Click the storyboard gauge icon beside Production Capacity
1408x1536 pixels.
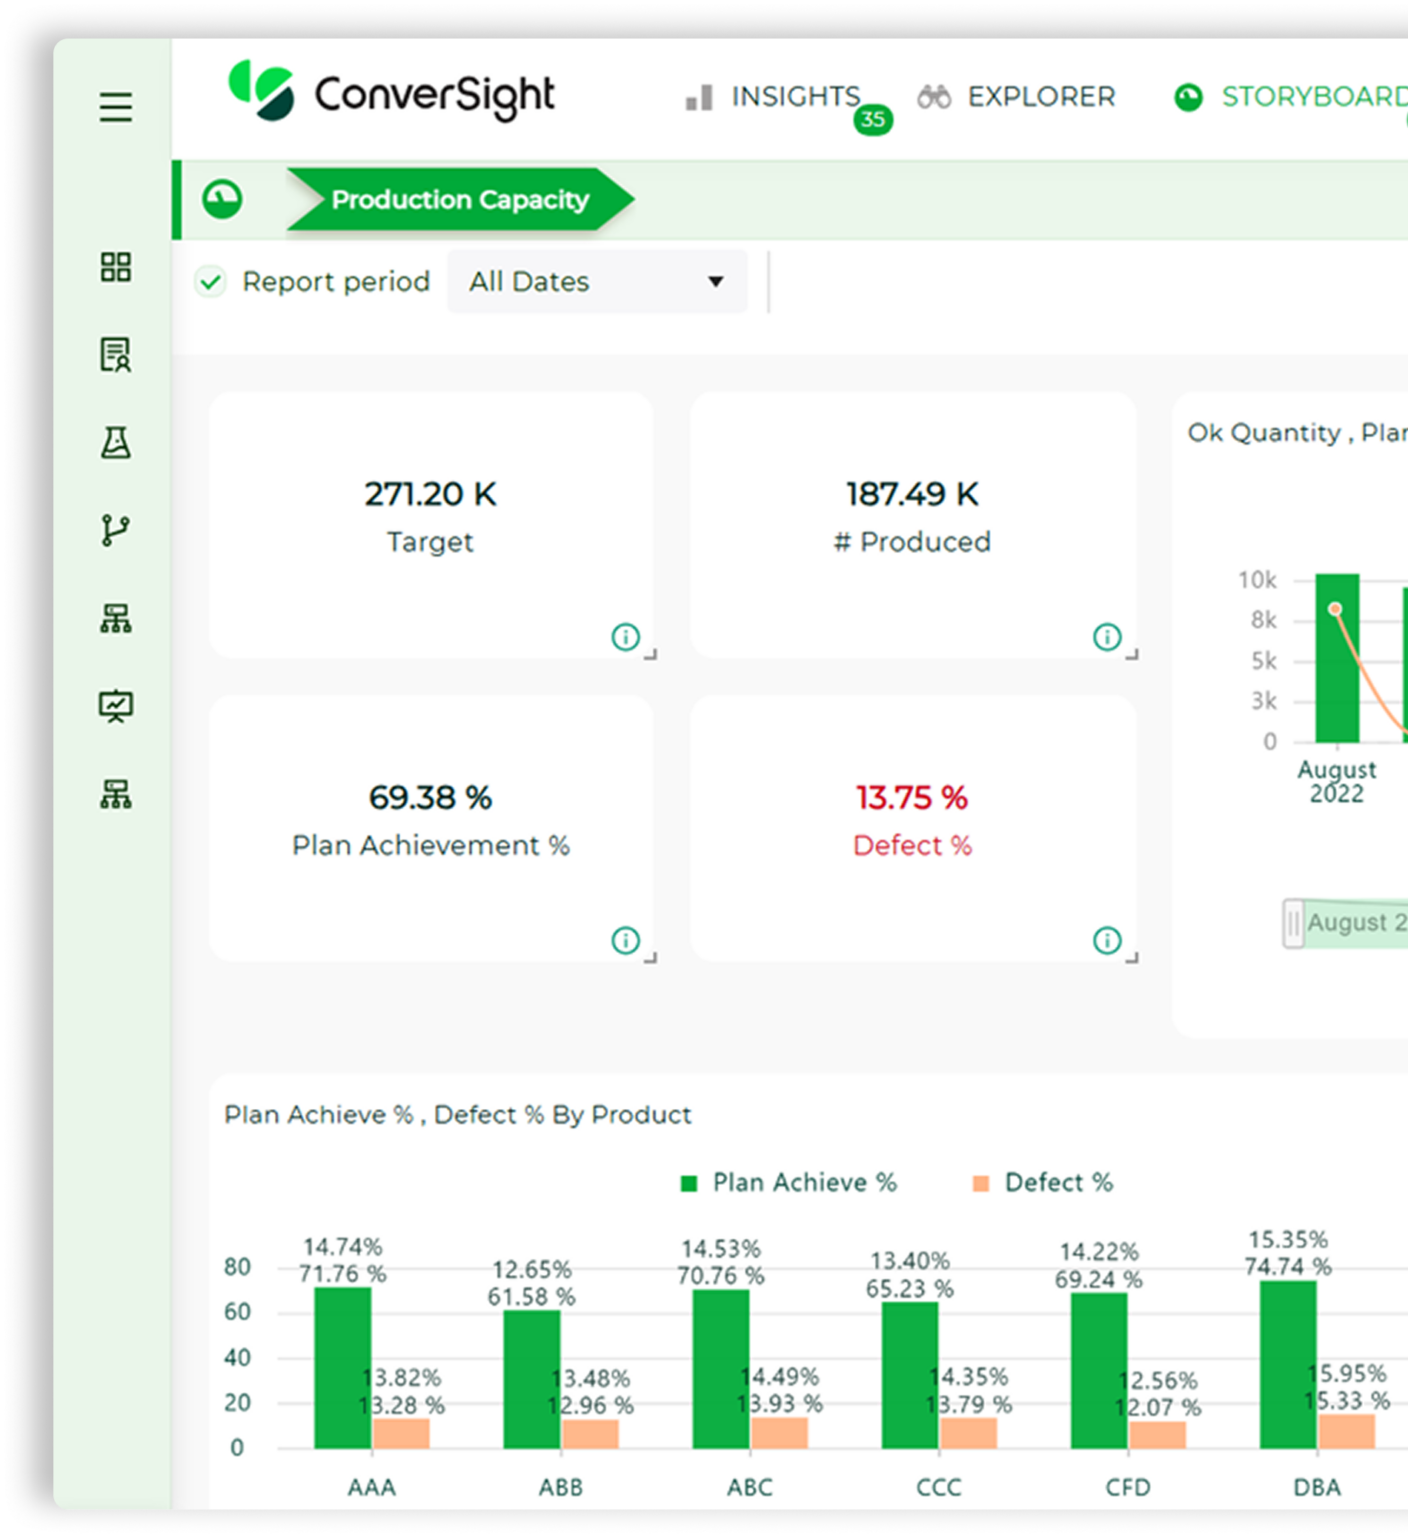pyautogui.click(x=222, y=199)
